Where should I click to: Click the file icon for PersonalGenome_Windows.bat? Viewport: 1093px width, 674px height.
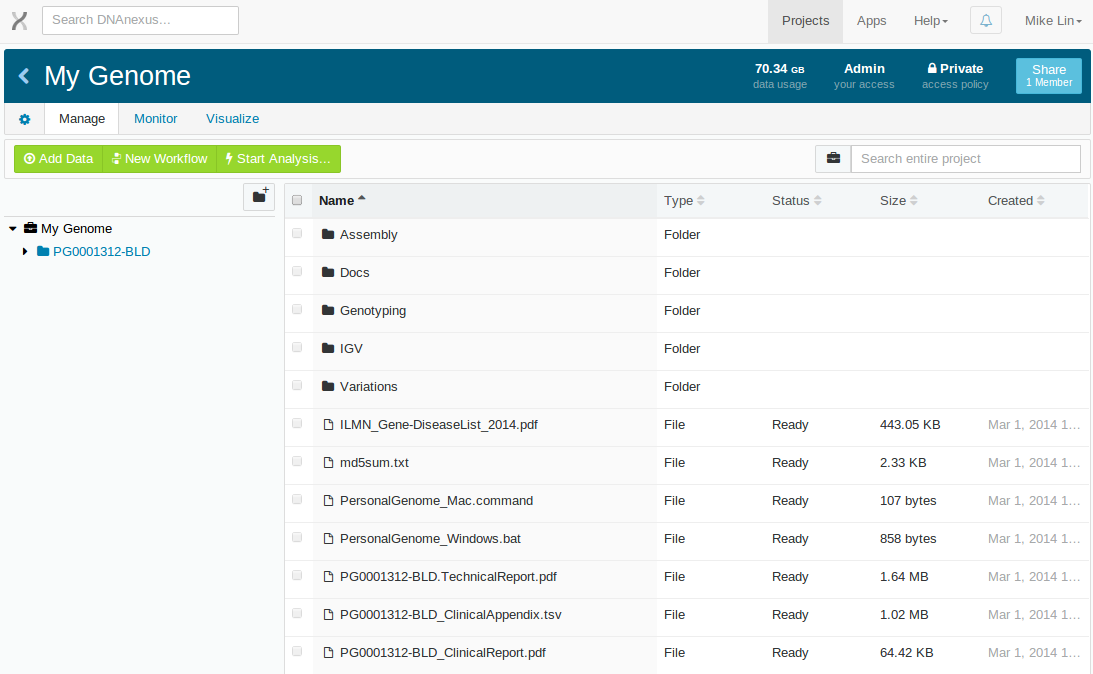[x=328, y=538]
